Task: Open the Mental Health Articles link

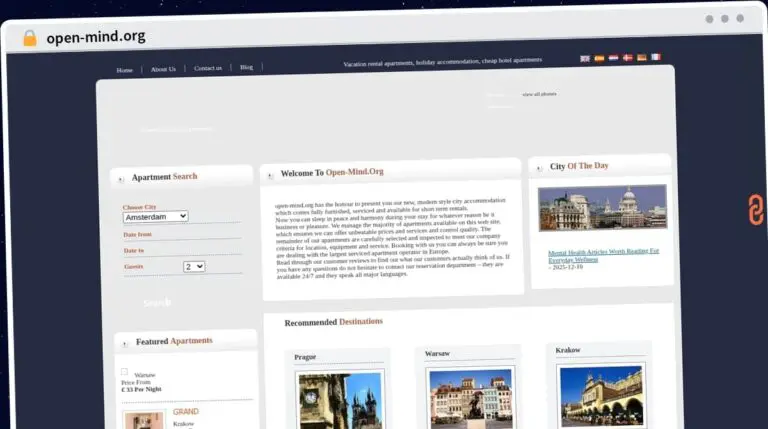Action: 603,255
